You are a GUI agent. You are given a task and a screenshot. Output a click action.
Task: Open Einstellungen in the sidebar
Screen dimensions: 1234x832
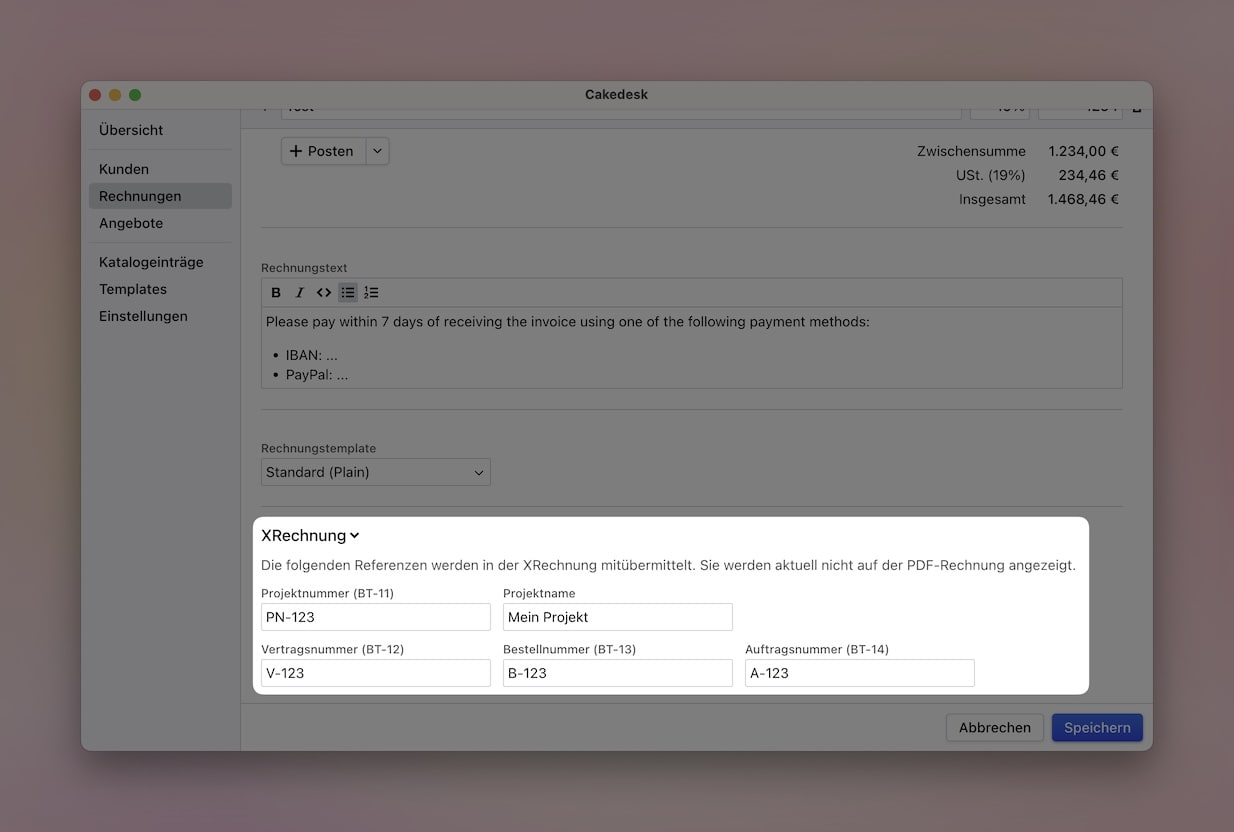[x=143, y=316]
